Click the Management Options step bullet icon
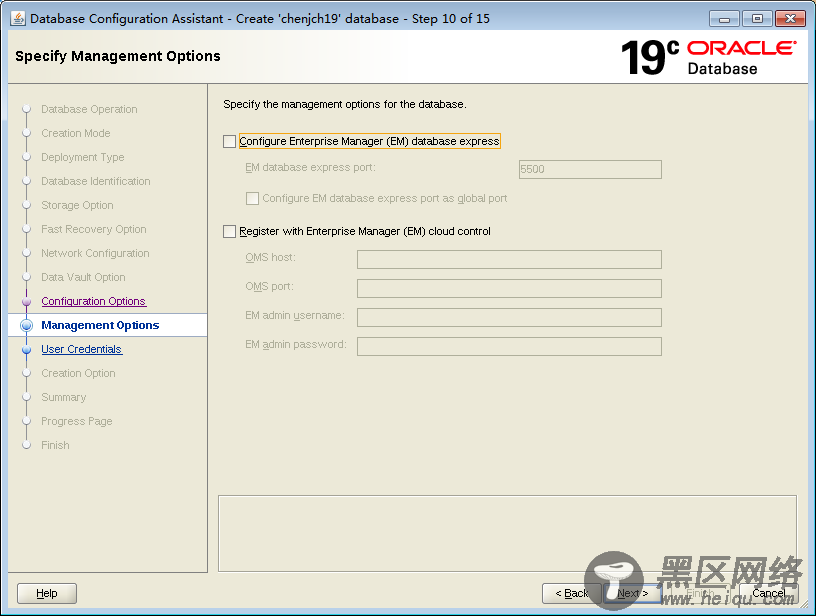Image resolution: width=816 pixels, height=616 pixels. [27, 326]
